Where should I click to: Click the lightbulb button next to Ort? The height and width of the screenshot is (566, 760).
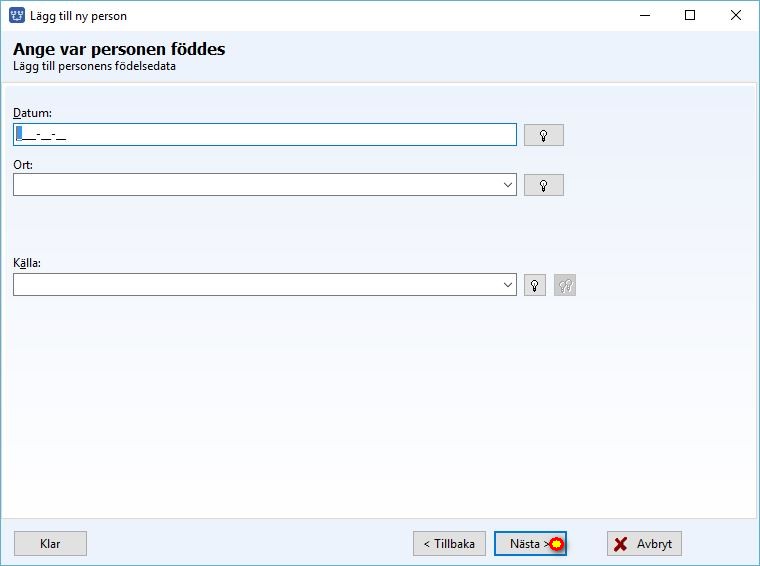(543, 185)
